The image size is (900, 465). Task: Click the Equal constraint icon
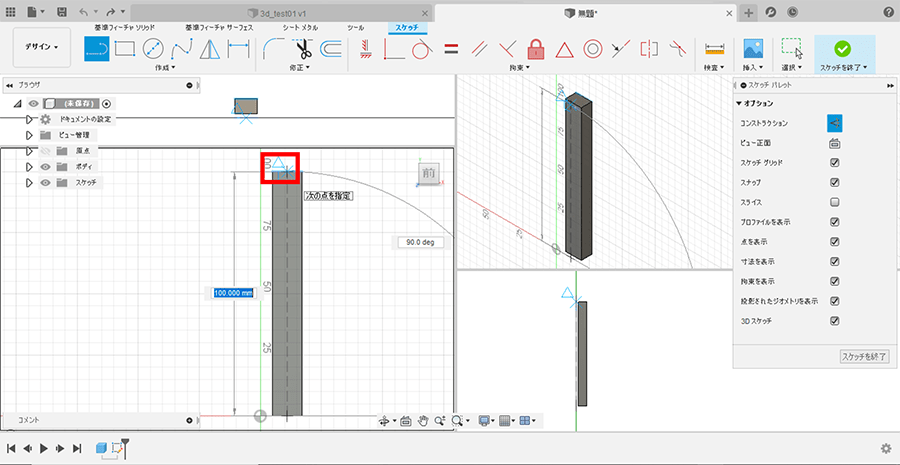click(x=451, y=47)
